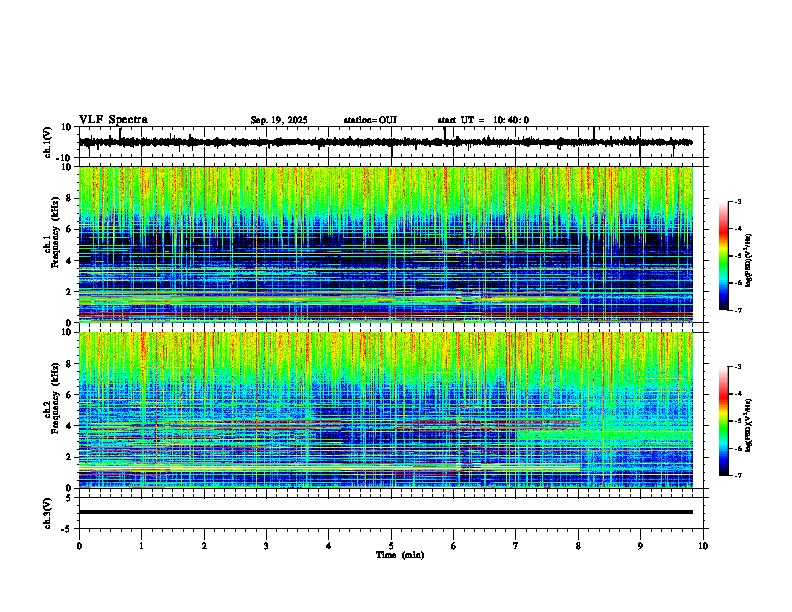Click the "0" tick on the Time axis
The image size is (792, 612).
[x=79, y=546]
